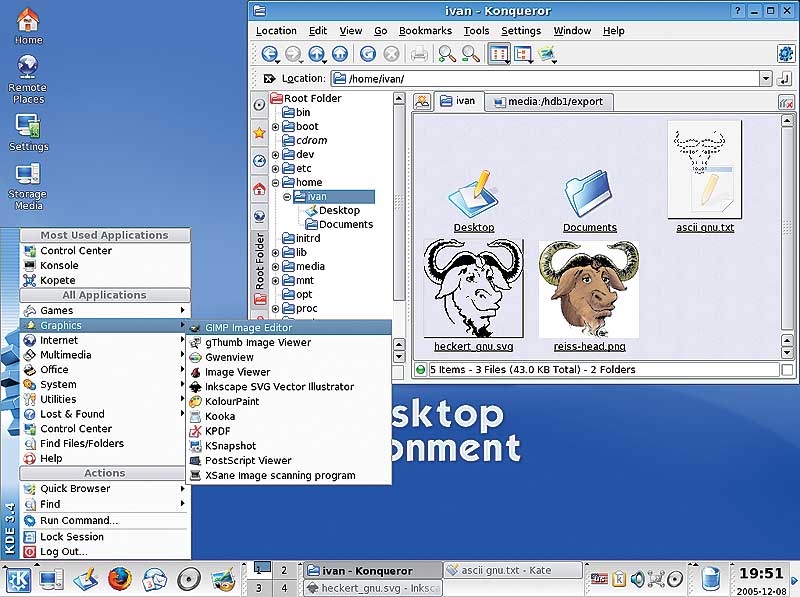Open the History sidebar clock icon

click(259, 161)
